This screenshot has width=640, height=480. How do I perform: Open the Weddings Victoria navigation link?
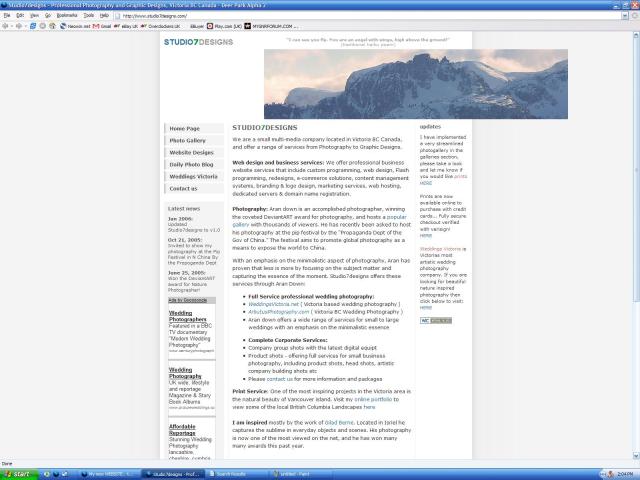point(193,177)
